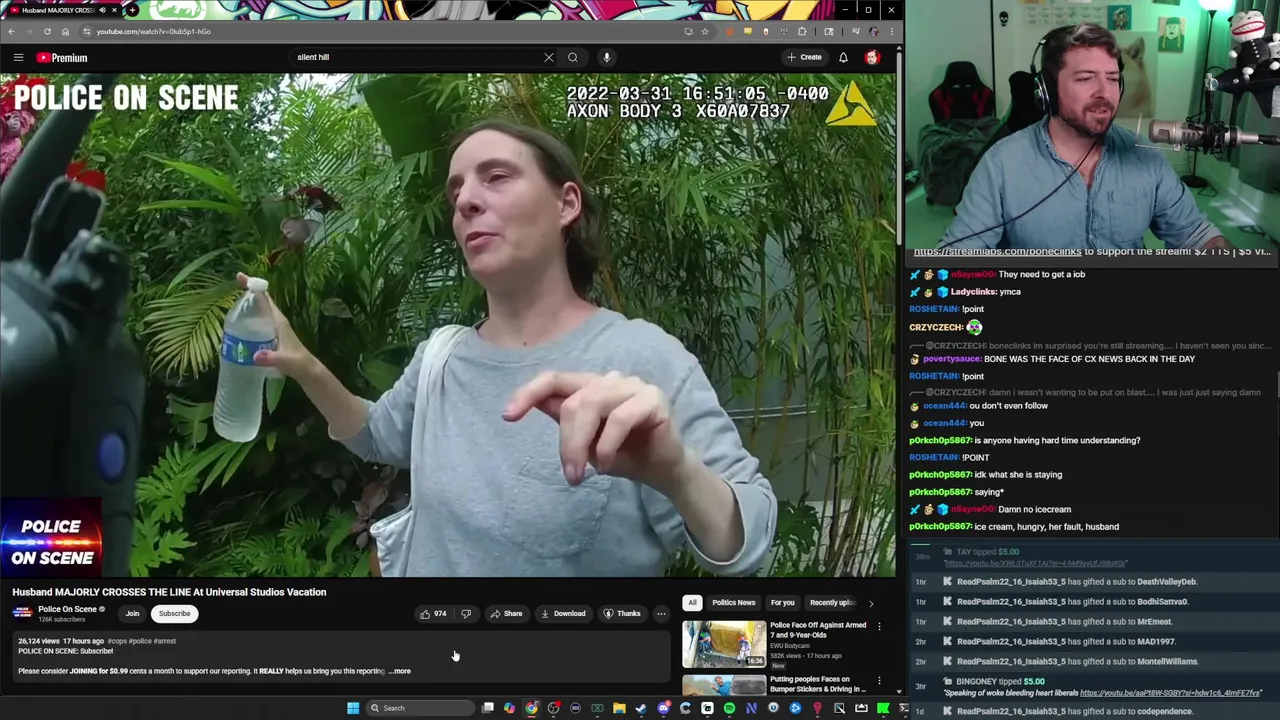Click the magnifier search button

click(573, 58)
